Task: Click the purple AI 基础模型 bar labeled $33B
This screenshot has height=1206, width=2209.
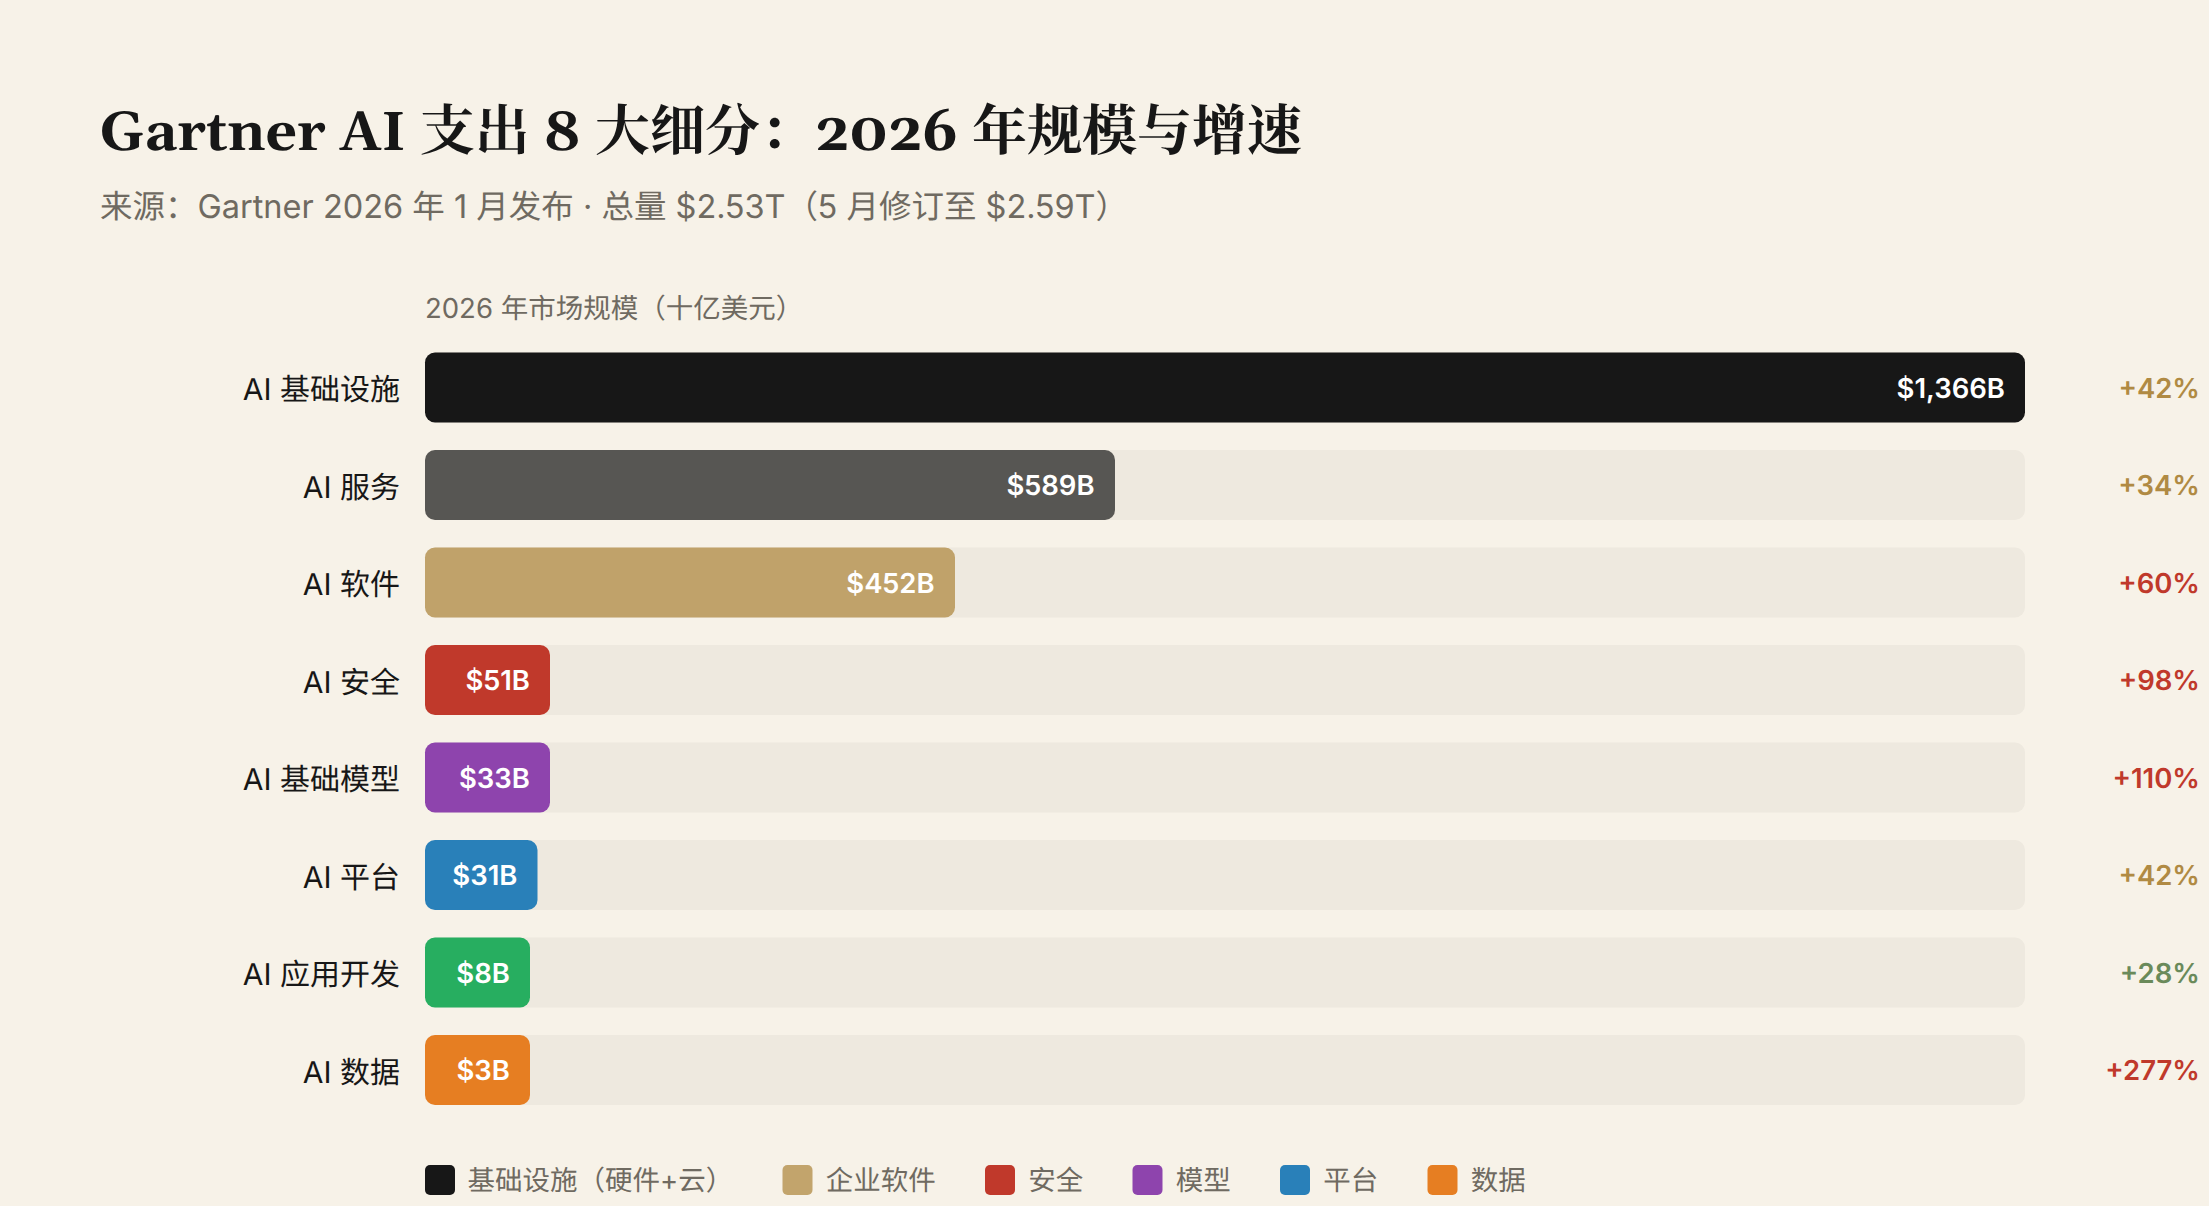Action: (487, 777)
